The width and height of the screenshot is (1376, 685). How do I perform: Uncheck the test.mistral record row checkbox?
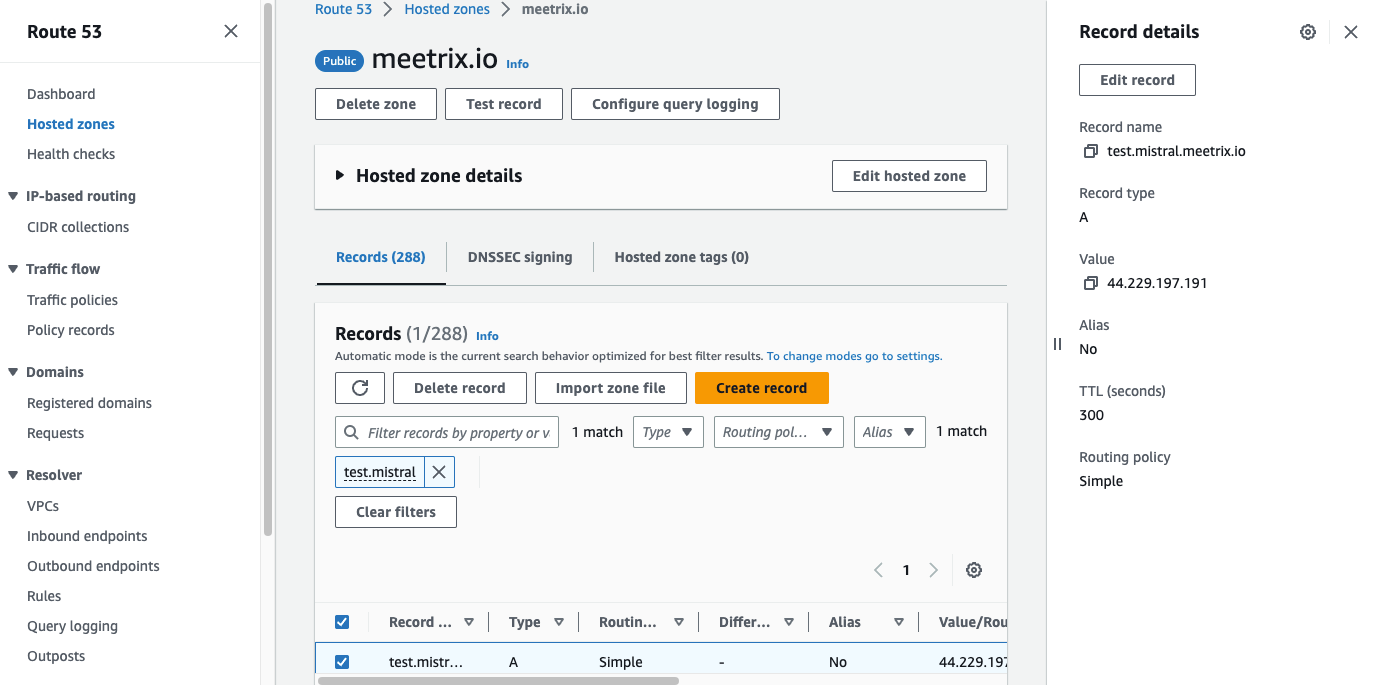point(342,662)
